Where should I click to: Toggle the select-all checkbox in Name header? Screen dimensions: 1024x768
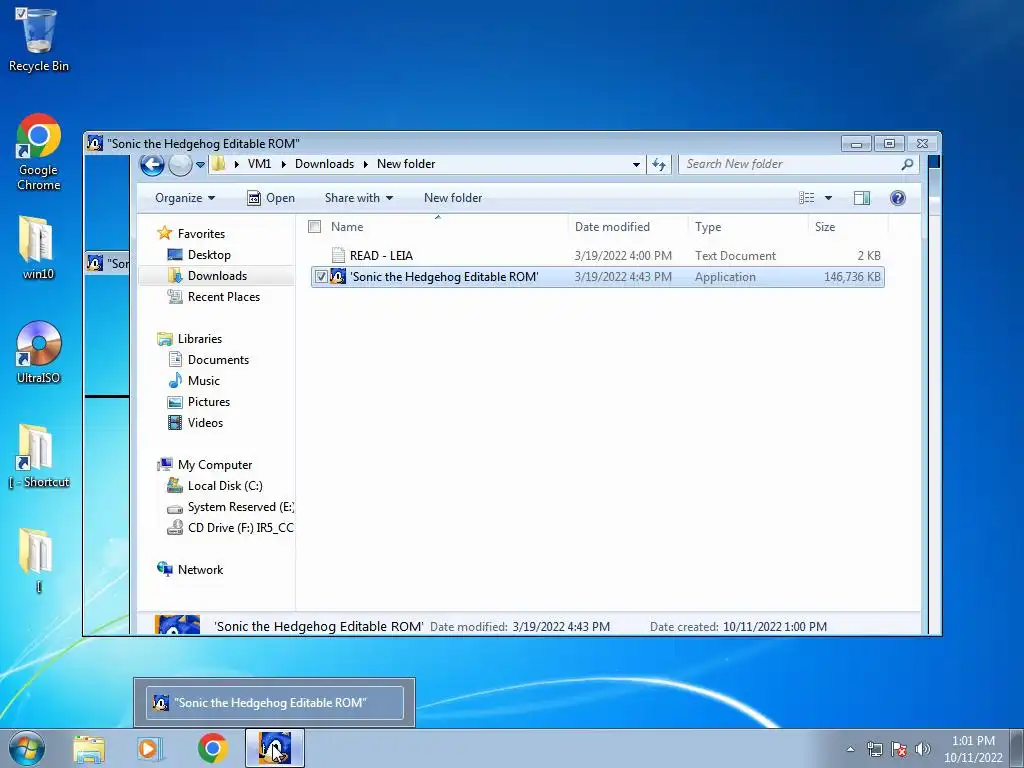(x=314, y=227)
